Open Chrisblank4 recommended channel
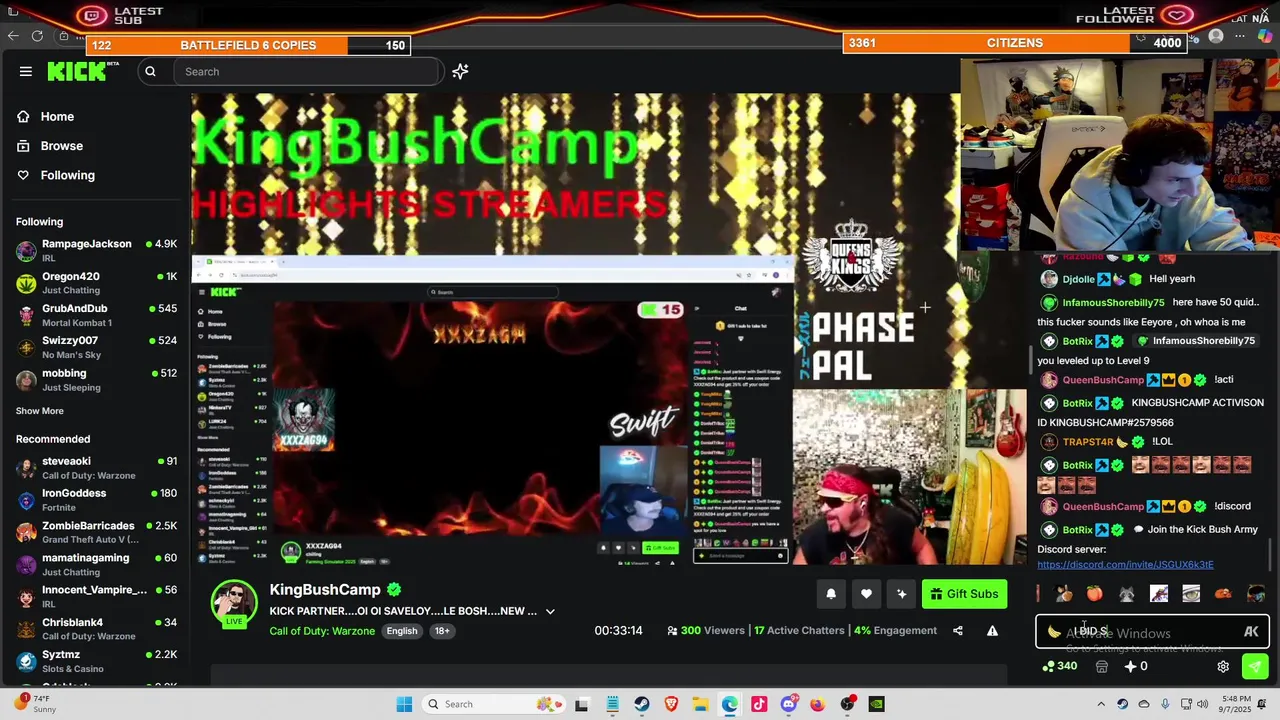1280x720 pixels. 95,629
